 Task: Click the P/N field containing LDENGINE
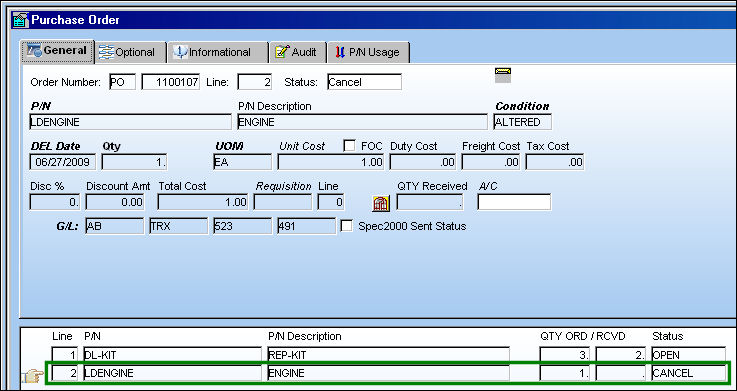(130, 122)
